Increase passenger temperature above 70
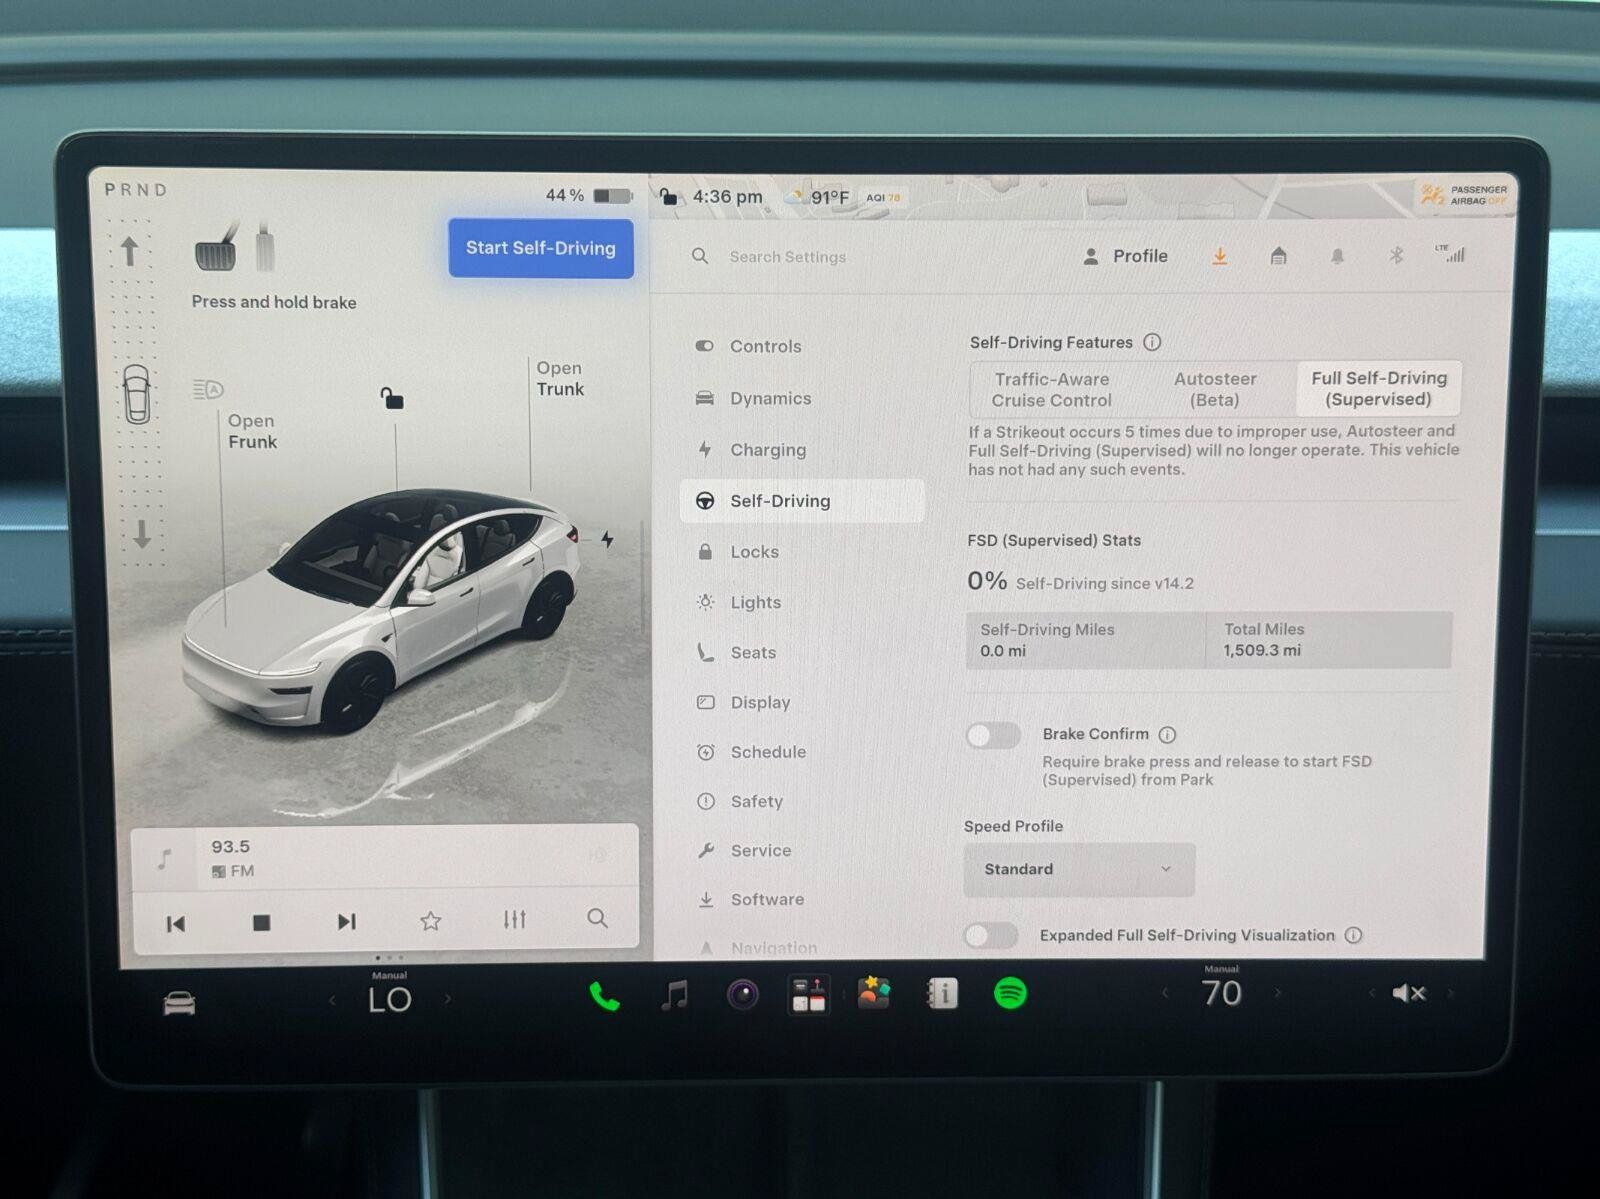The width and height of the screenshot is (1600, 1199). pos(1277,993)
